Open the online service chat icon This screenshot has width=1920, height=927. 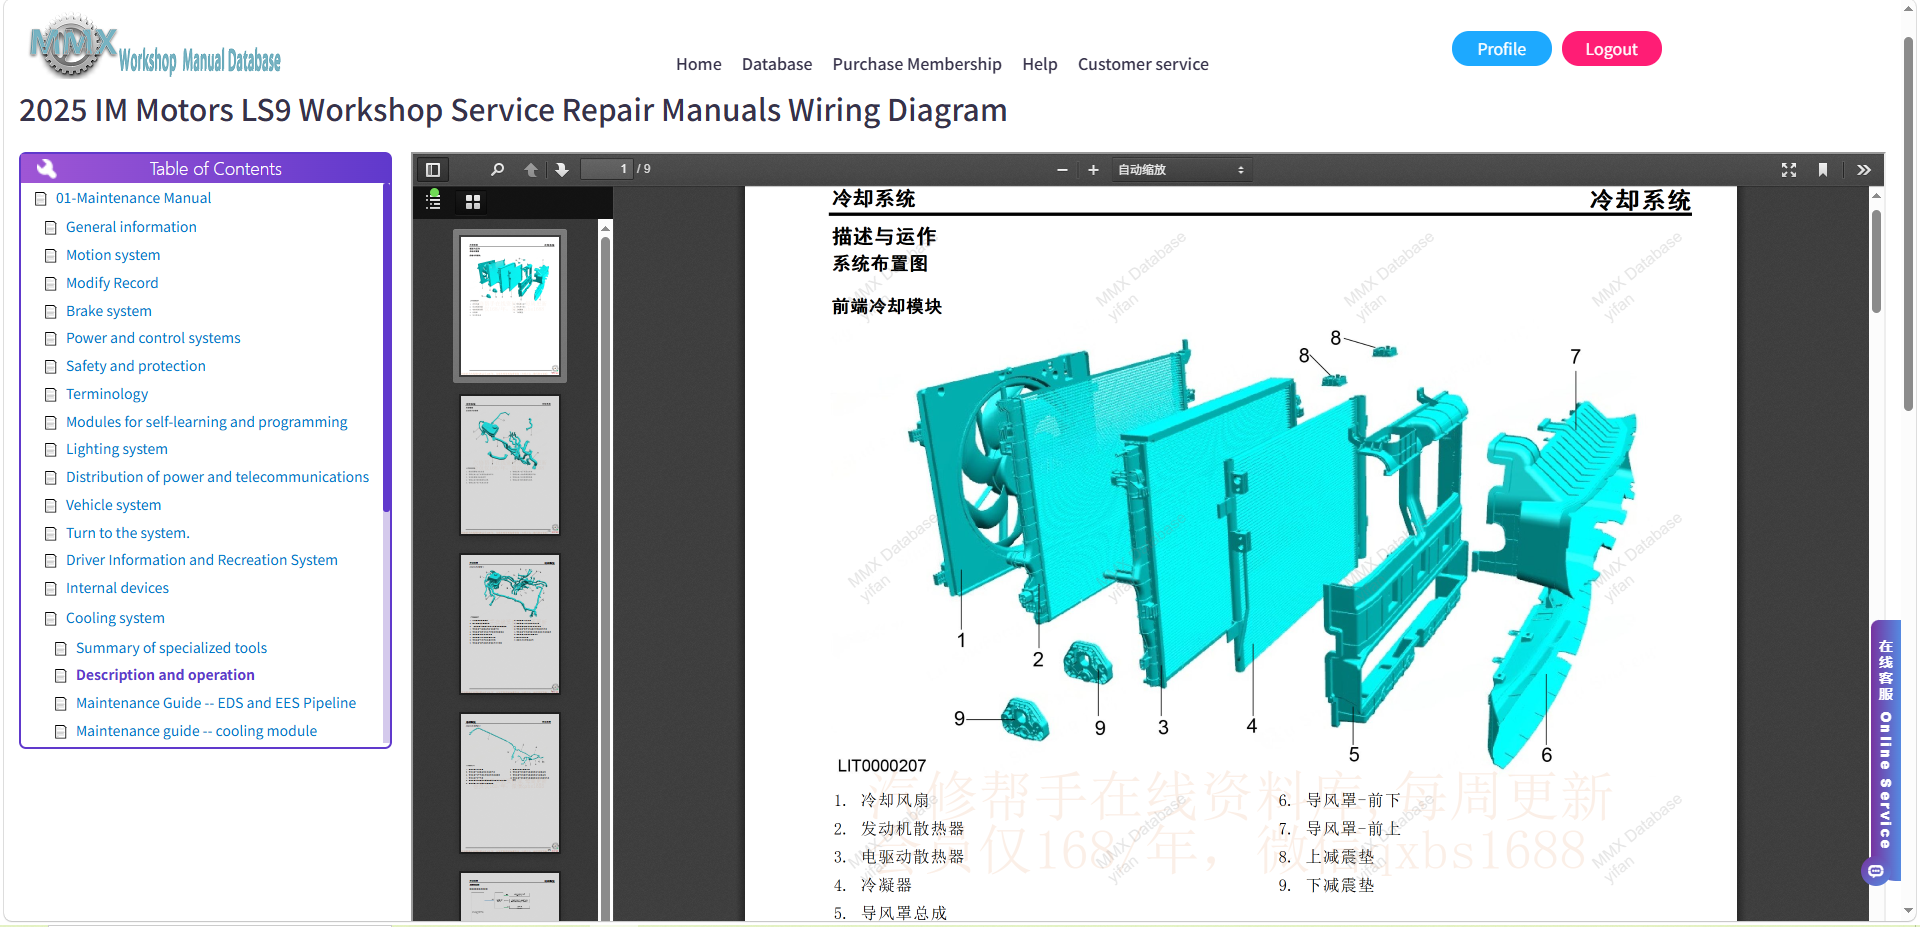[x=1876, y=872]
